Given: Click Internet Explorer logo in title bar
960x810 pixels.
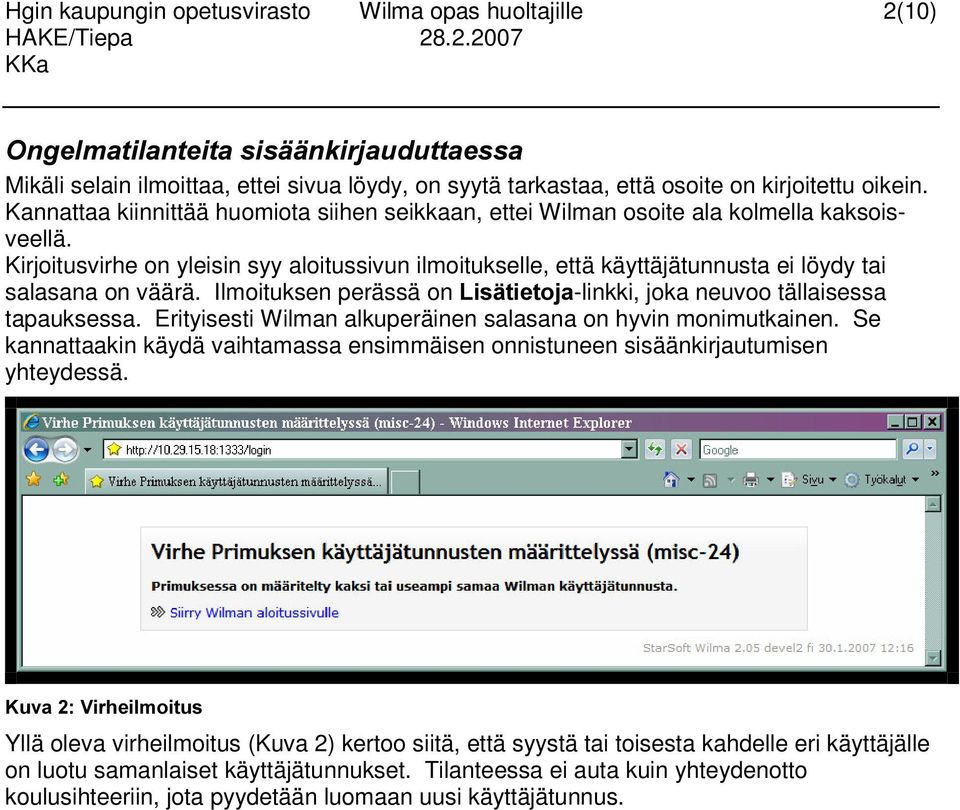Looking at the screenshot, I should pos(31,422).
